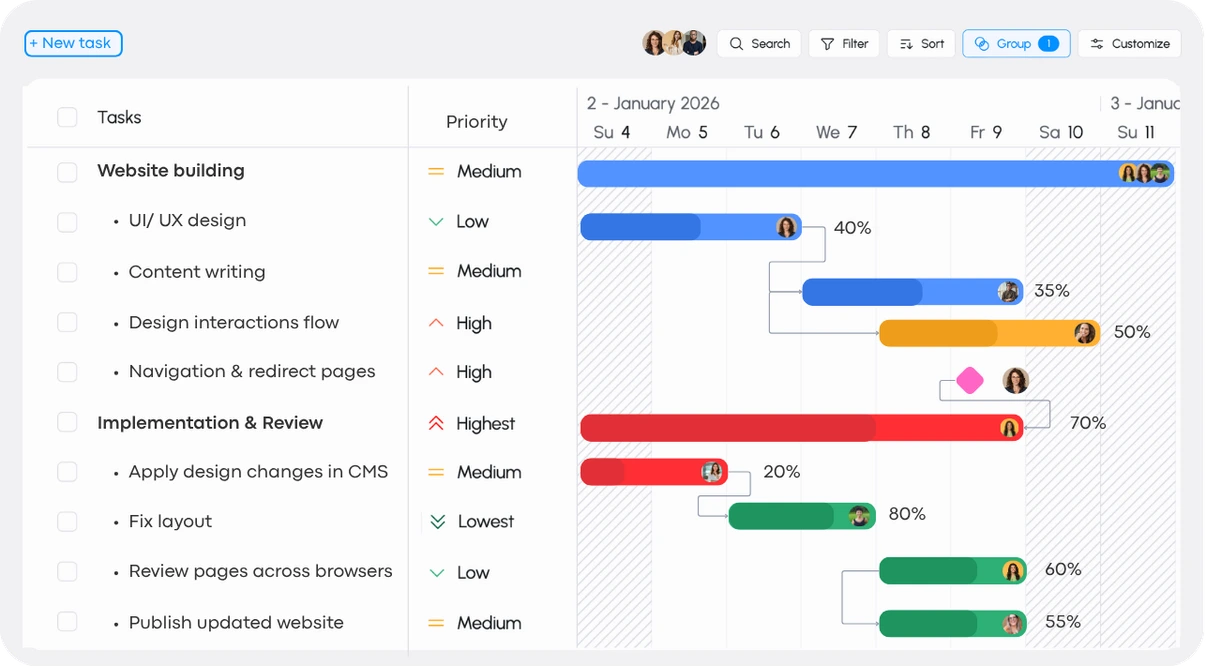Click the Medium priority icon for Content writing
The height and width of the screenshot is (668, 1206).
click(436, 271)
